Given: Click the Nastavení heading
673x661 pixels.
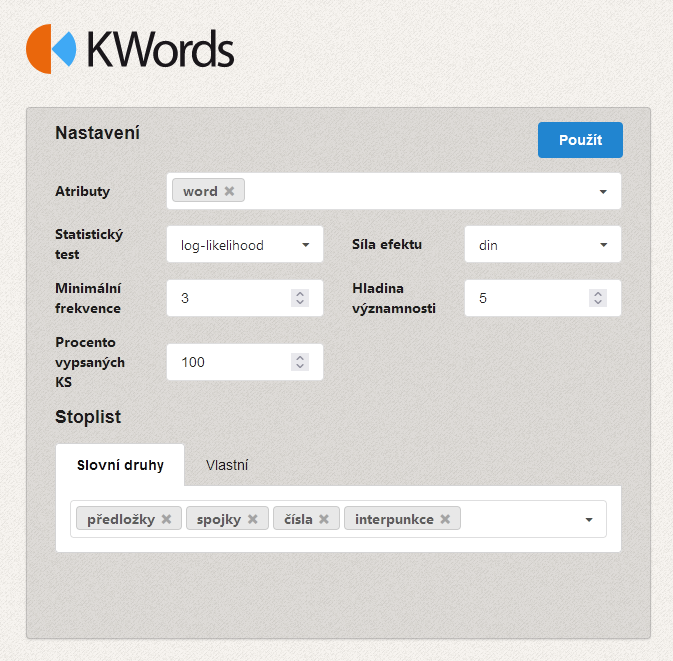Looking at the screenshot, I should pos(97,133).
